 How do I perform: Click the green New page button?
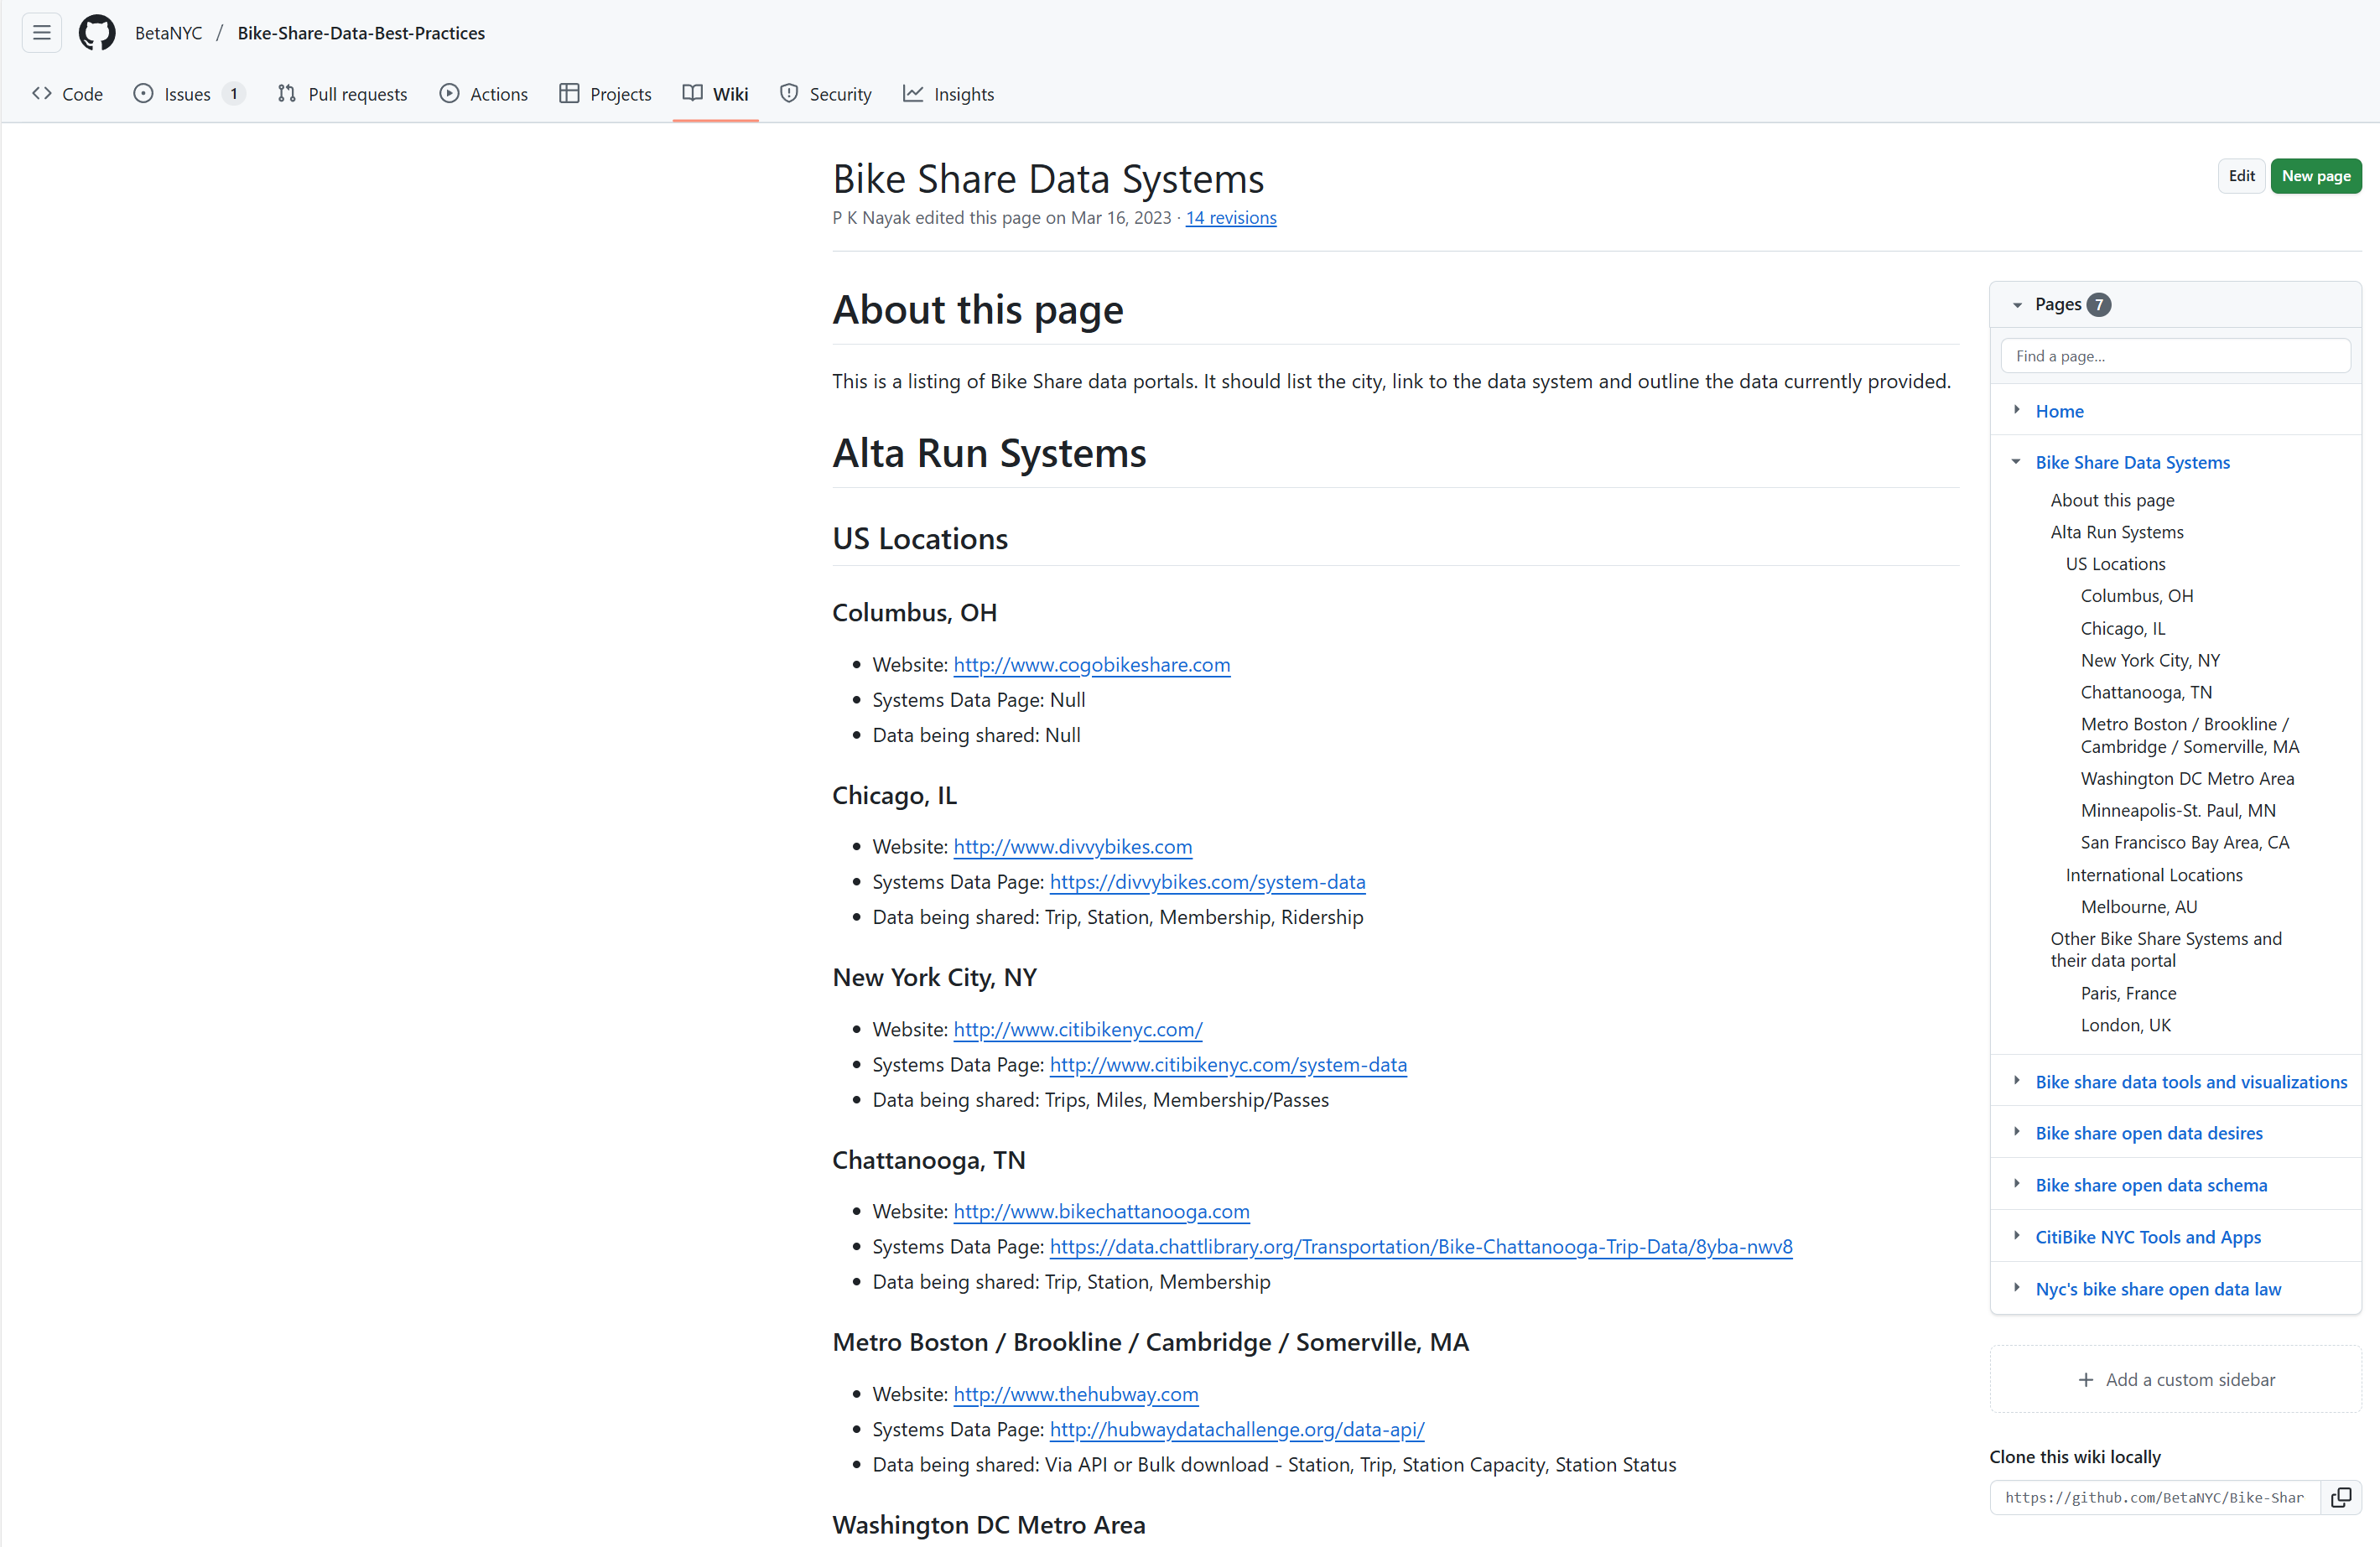coord(2315,176)
